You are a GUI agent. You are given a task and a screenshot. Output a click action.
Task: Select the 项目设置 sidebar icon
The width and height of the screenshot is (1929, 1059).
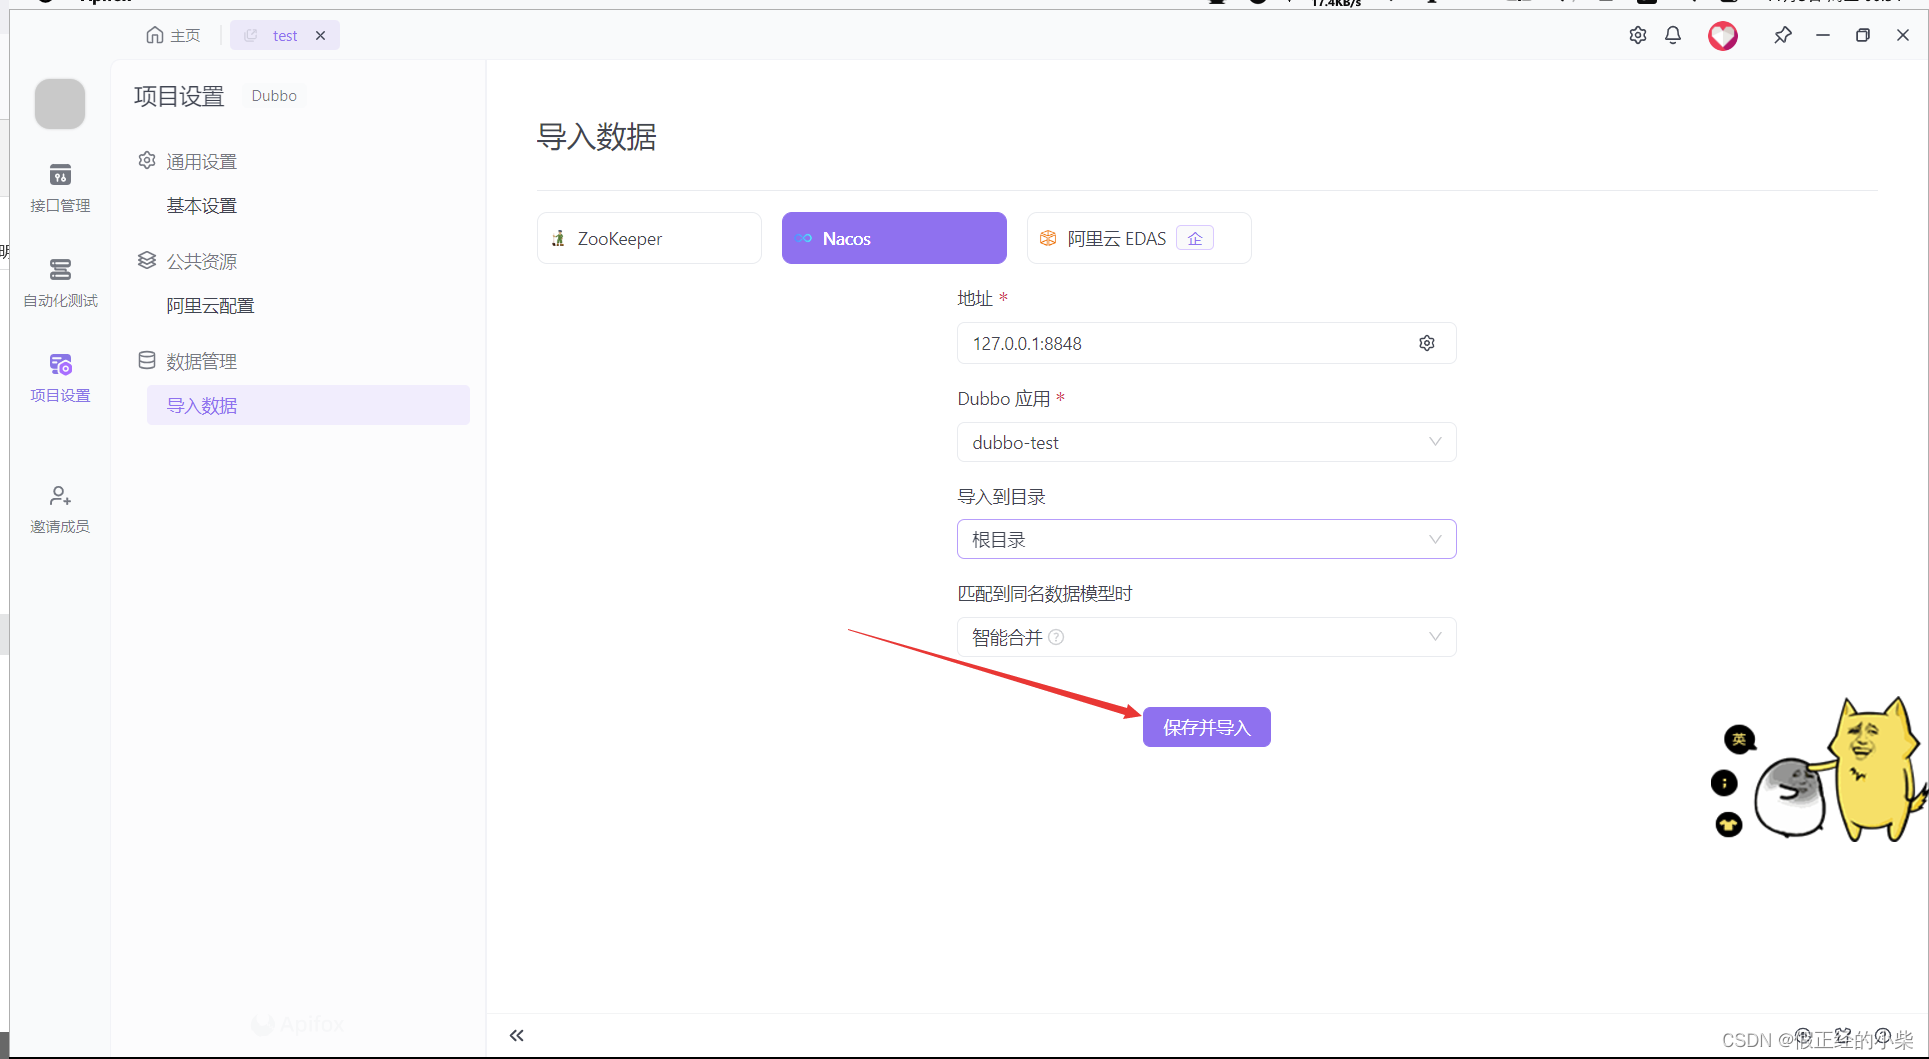click(x=60, y=378)
